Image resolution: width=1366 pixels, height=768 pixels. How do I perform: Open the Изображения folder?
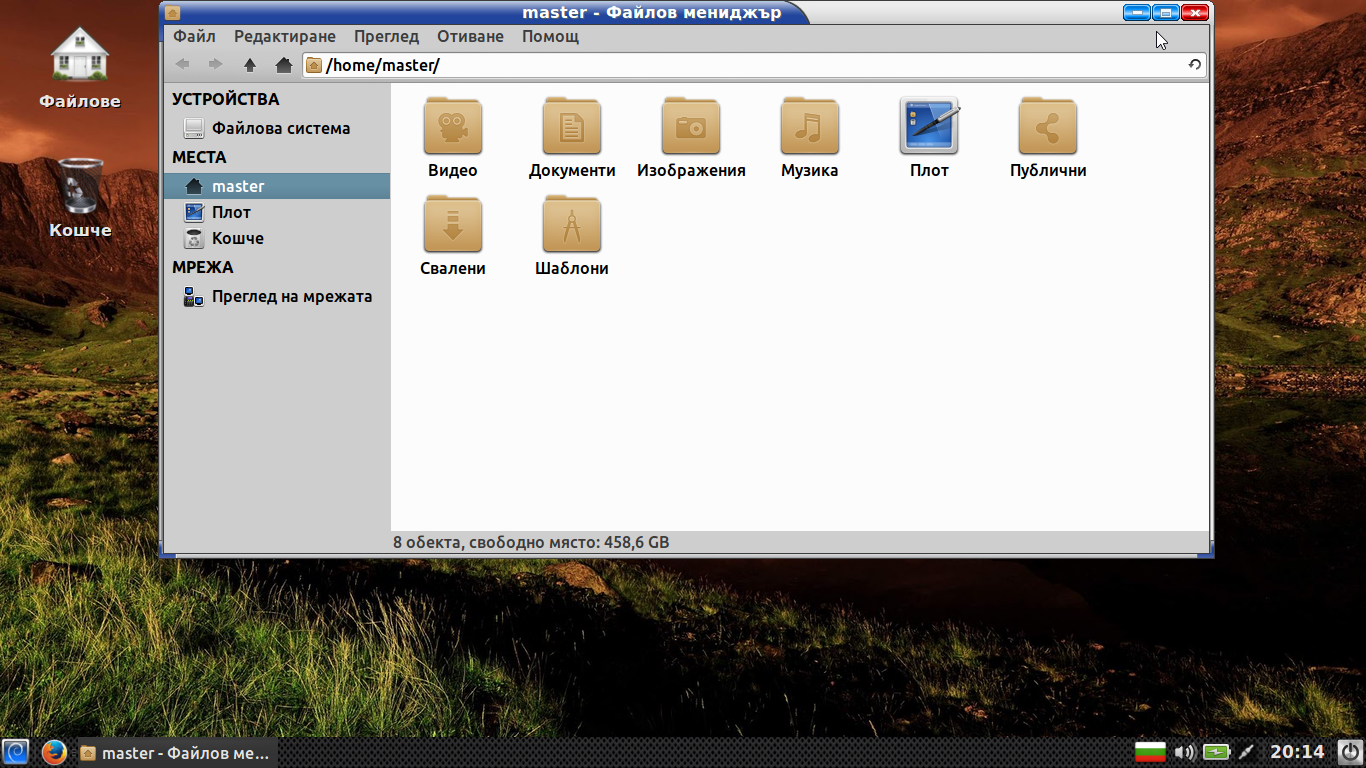click(691, 138)
